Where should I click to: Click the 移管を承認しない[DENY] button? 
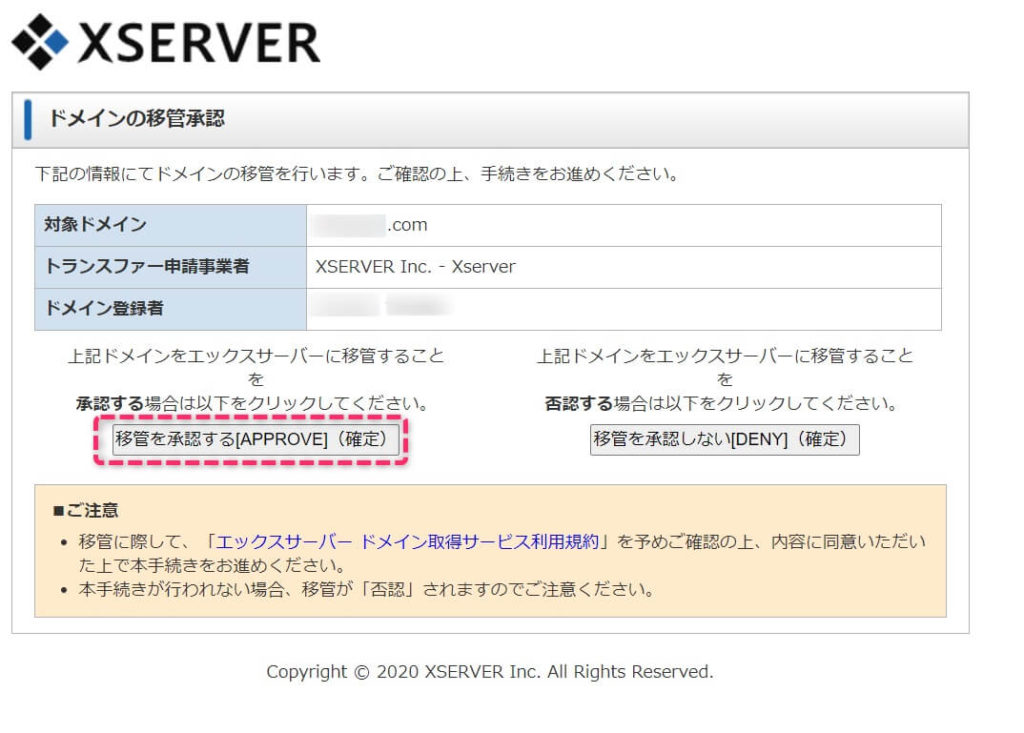(724, 439)
